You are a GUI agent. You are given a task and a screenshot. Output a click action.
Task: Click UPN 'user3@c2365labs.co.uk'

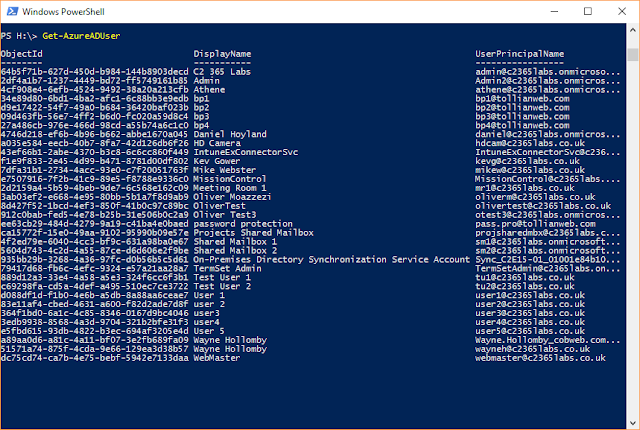[x=530, y=313]
